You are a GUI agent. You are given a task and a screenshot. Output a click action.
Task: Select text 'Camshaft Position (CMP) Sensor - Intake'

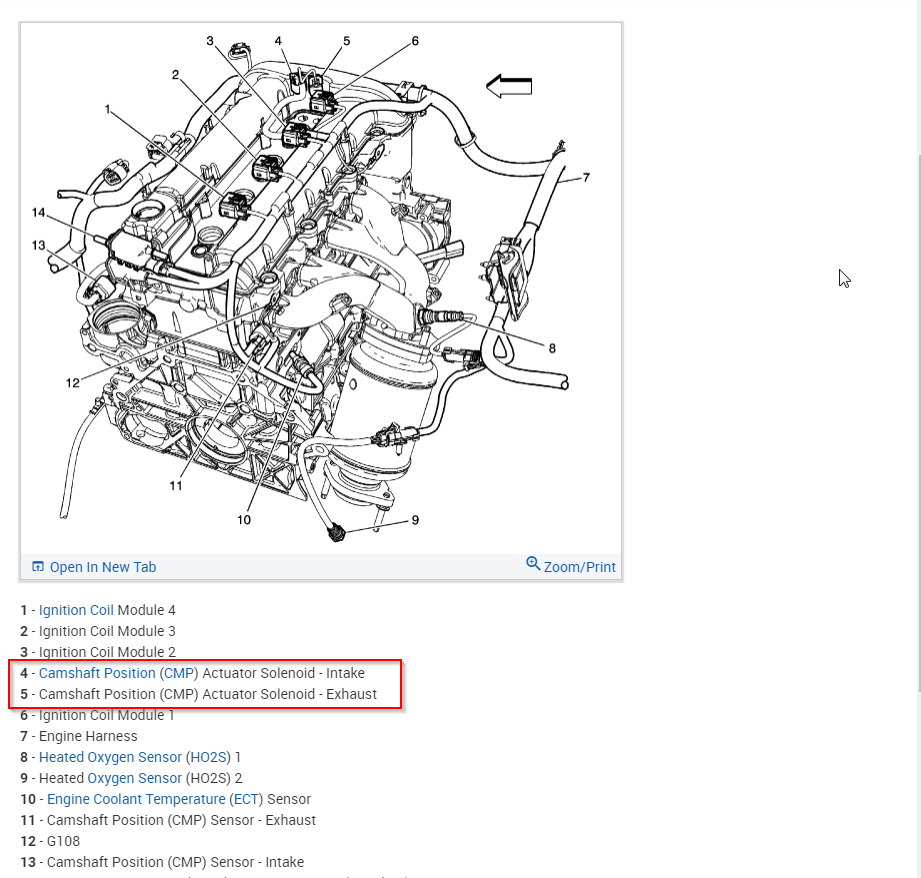pyautogui.click(x=175, y=862)
